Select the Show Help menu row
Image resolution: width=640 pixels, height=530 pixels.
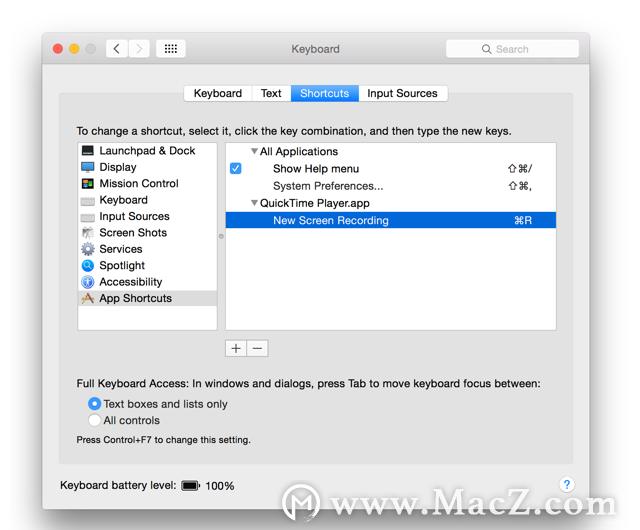point(391,169)
